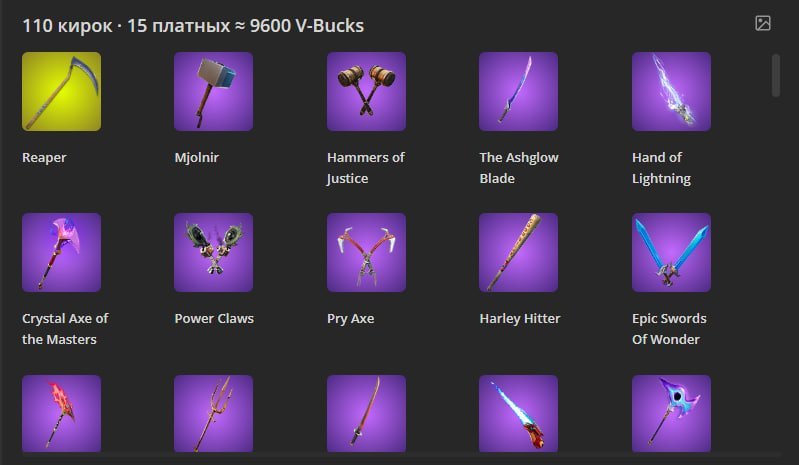The height and width of the screenshot is (465, 799).
Task: Click the Mjolnir name label
Action: 197,158
